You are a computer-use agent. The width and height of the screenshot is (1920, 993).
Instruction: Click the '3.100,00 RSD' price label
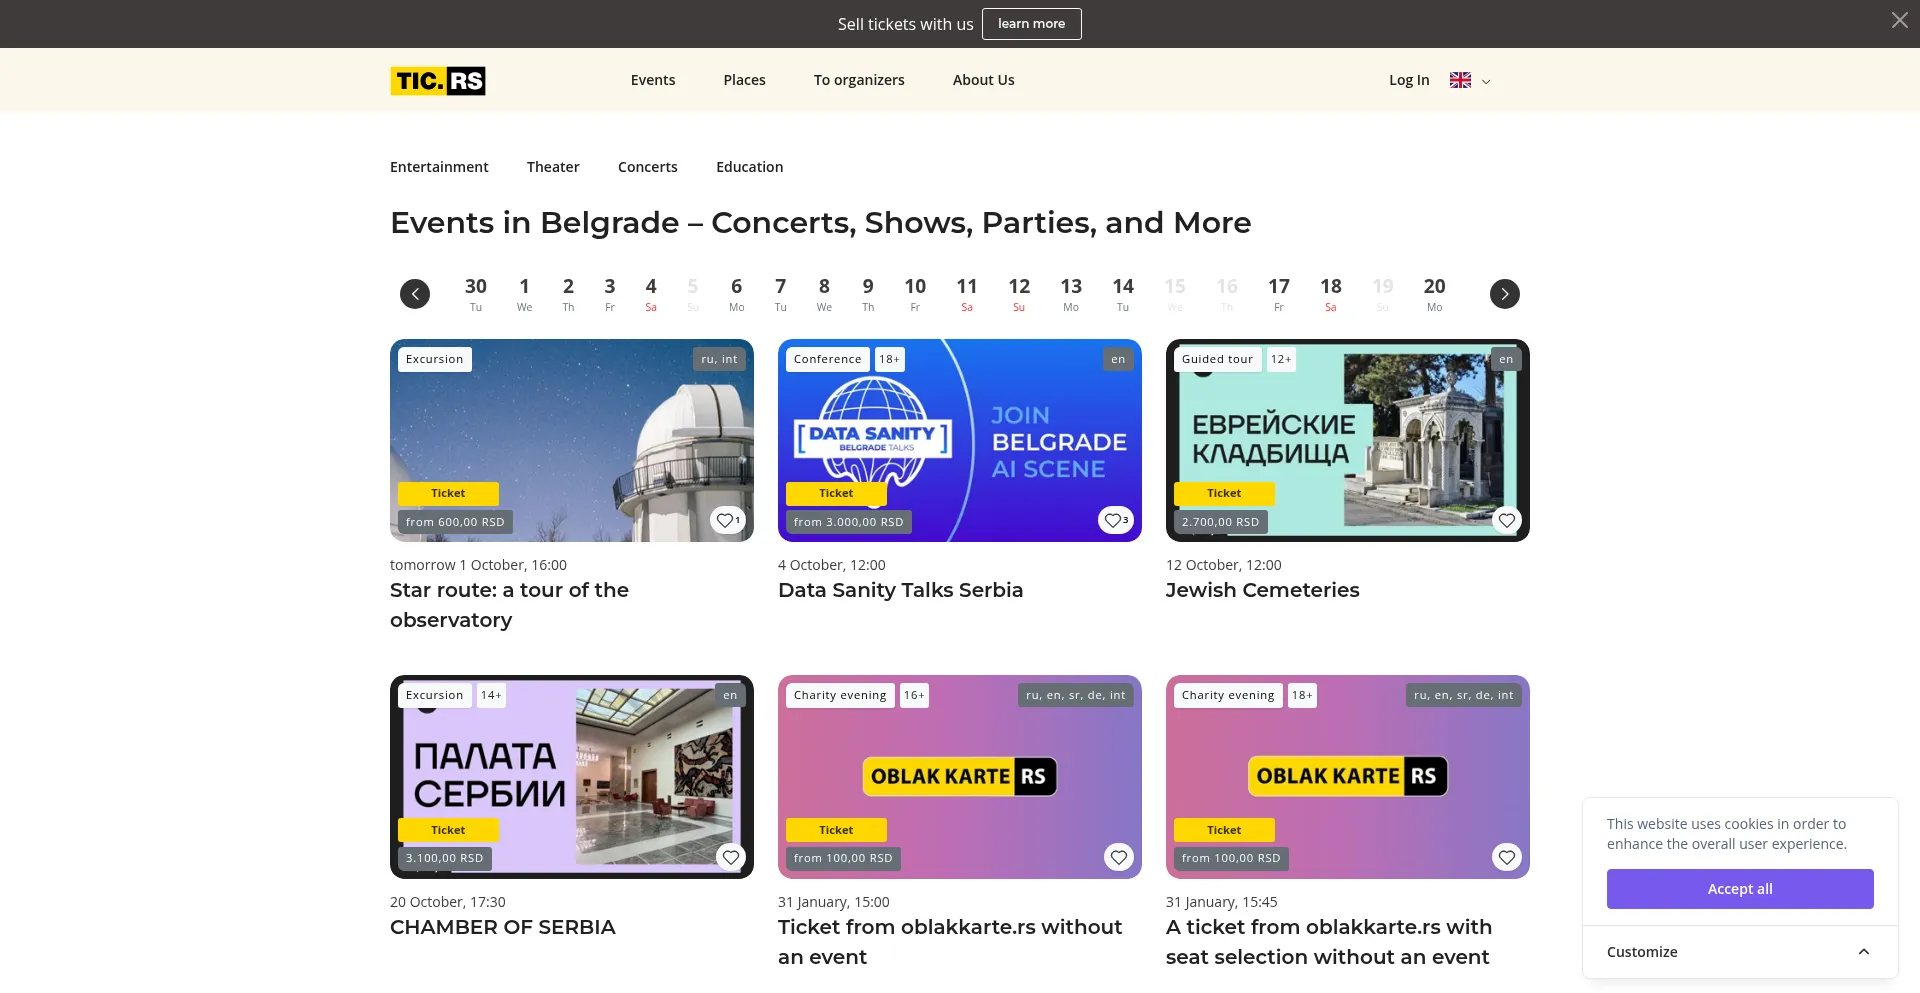pos(444,858)
